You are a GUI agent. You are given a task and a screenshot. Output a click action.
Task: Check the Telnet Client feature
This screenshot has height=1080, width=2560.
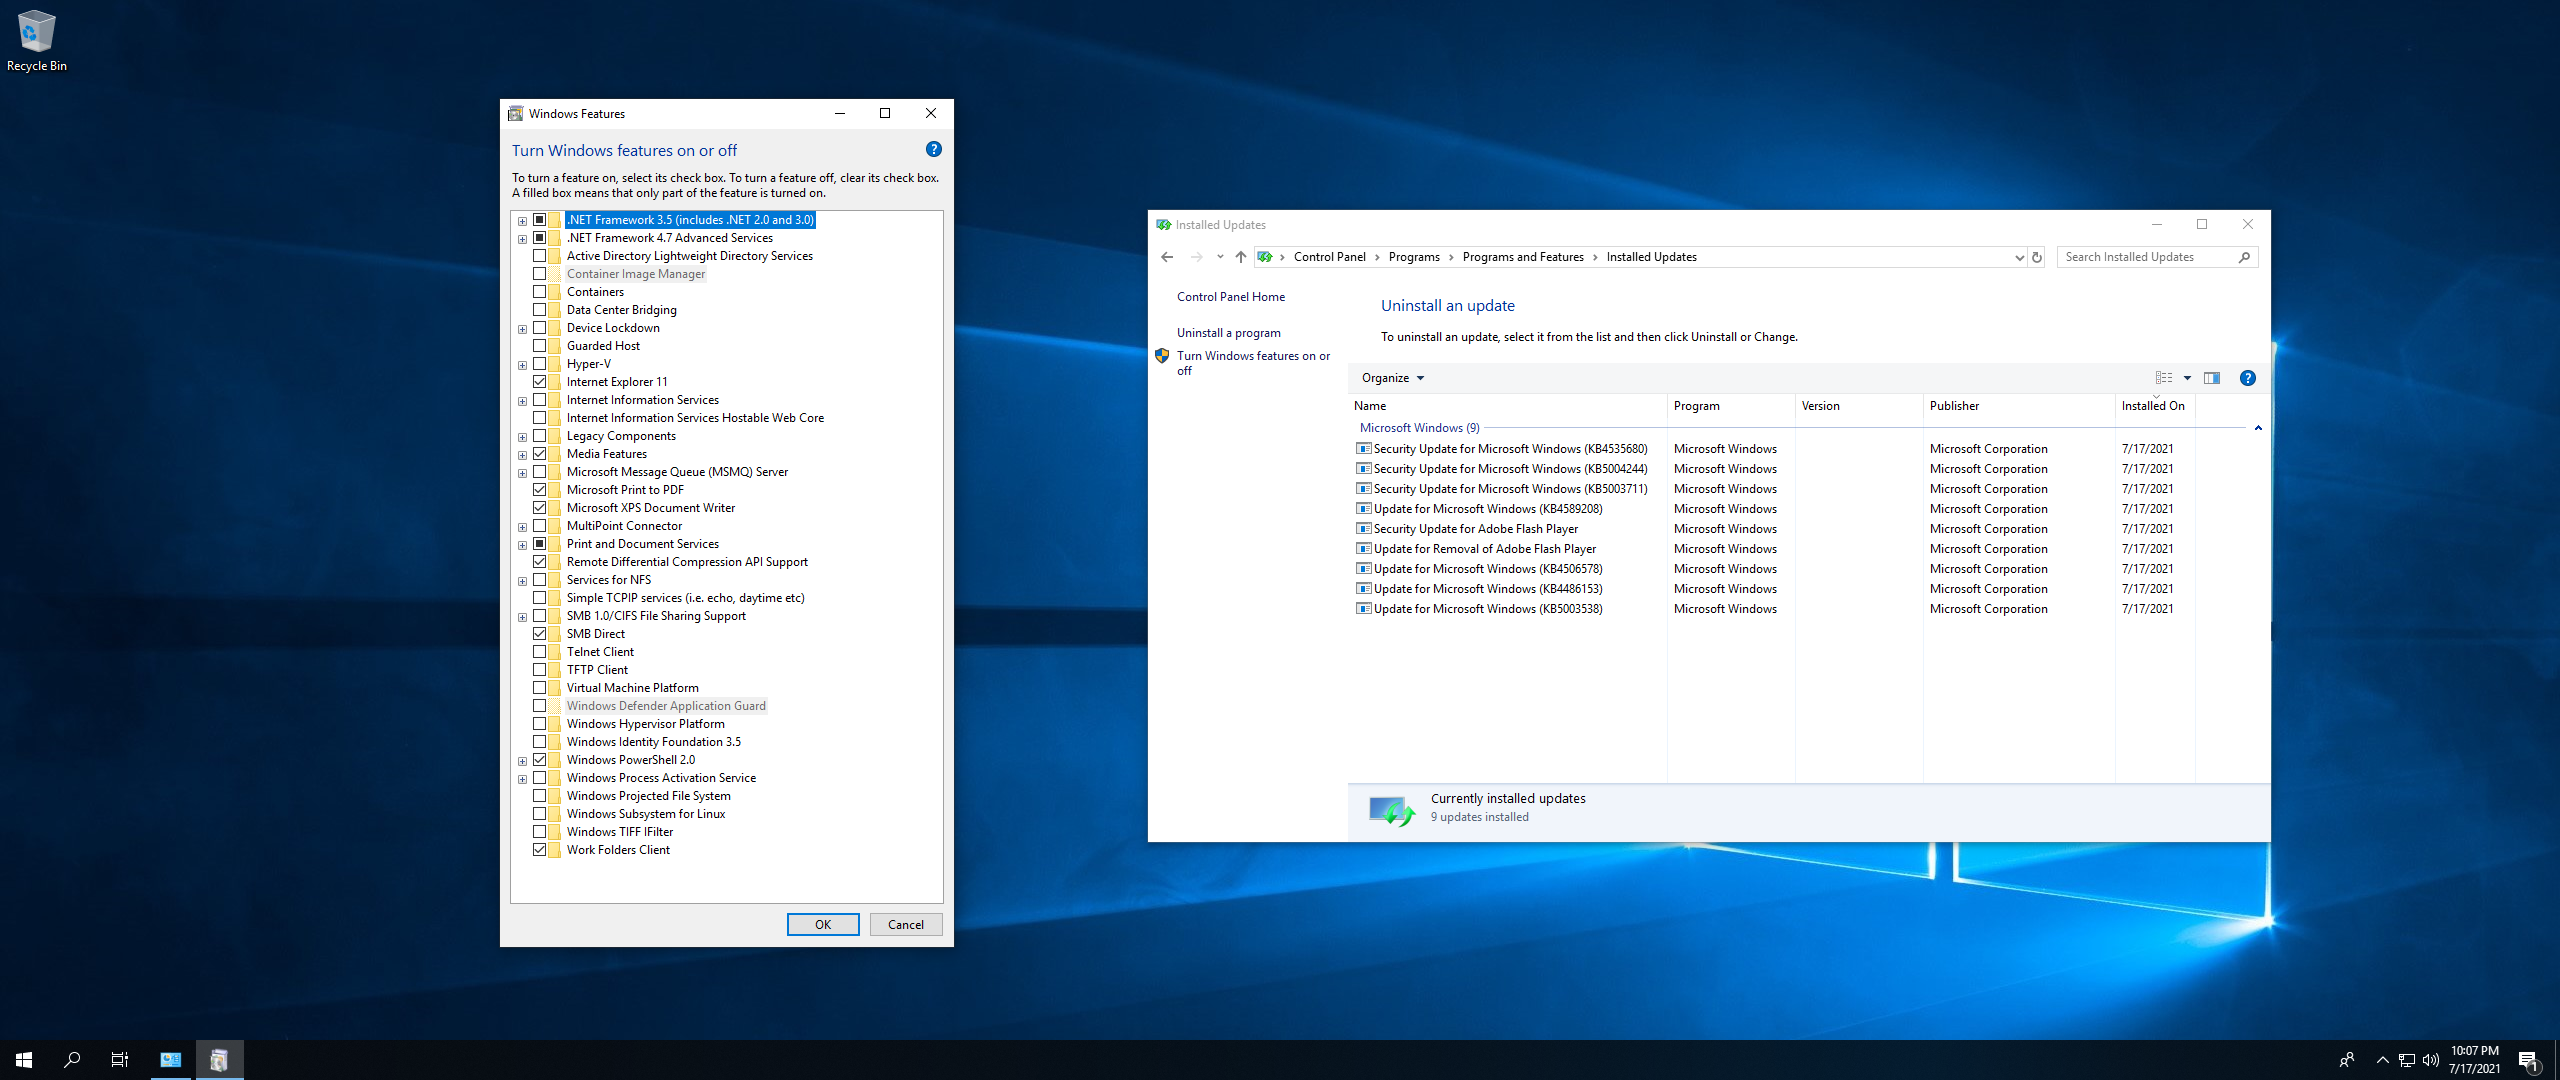coord(540,652)
